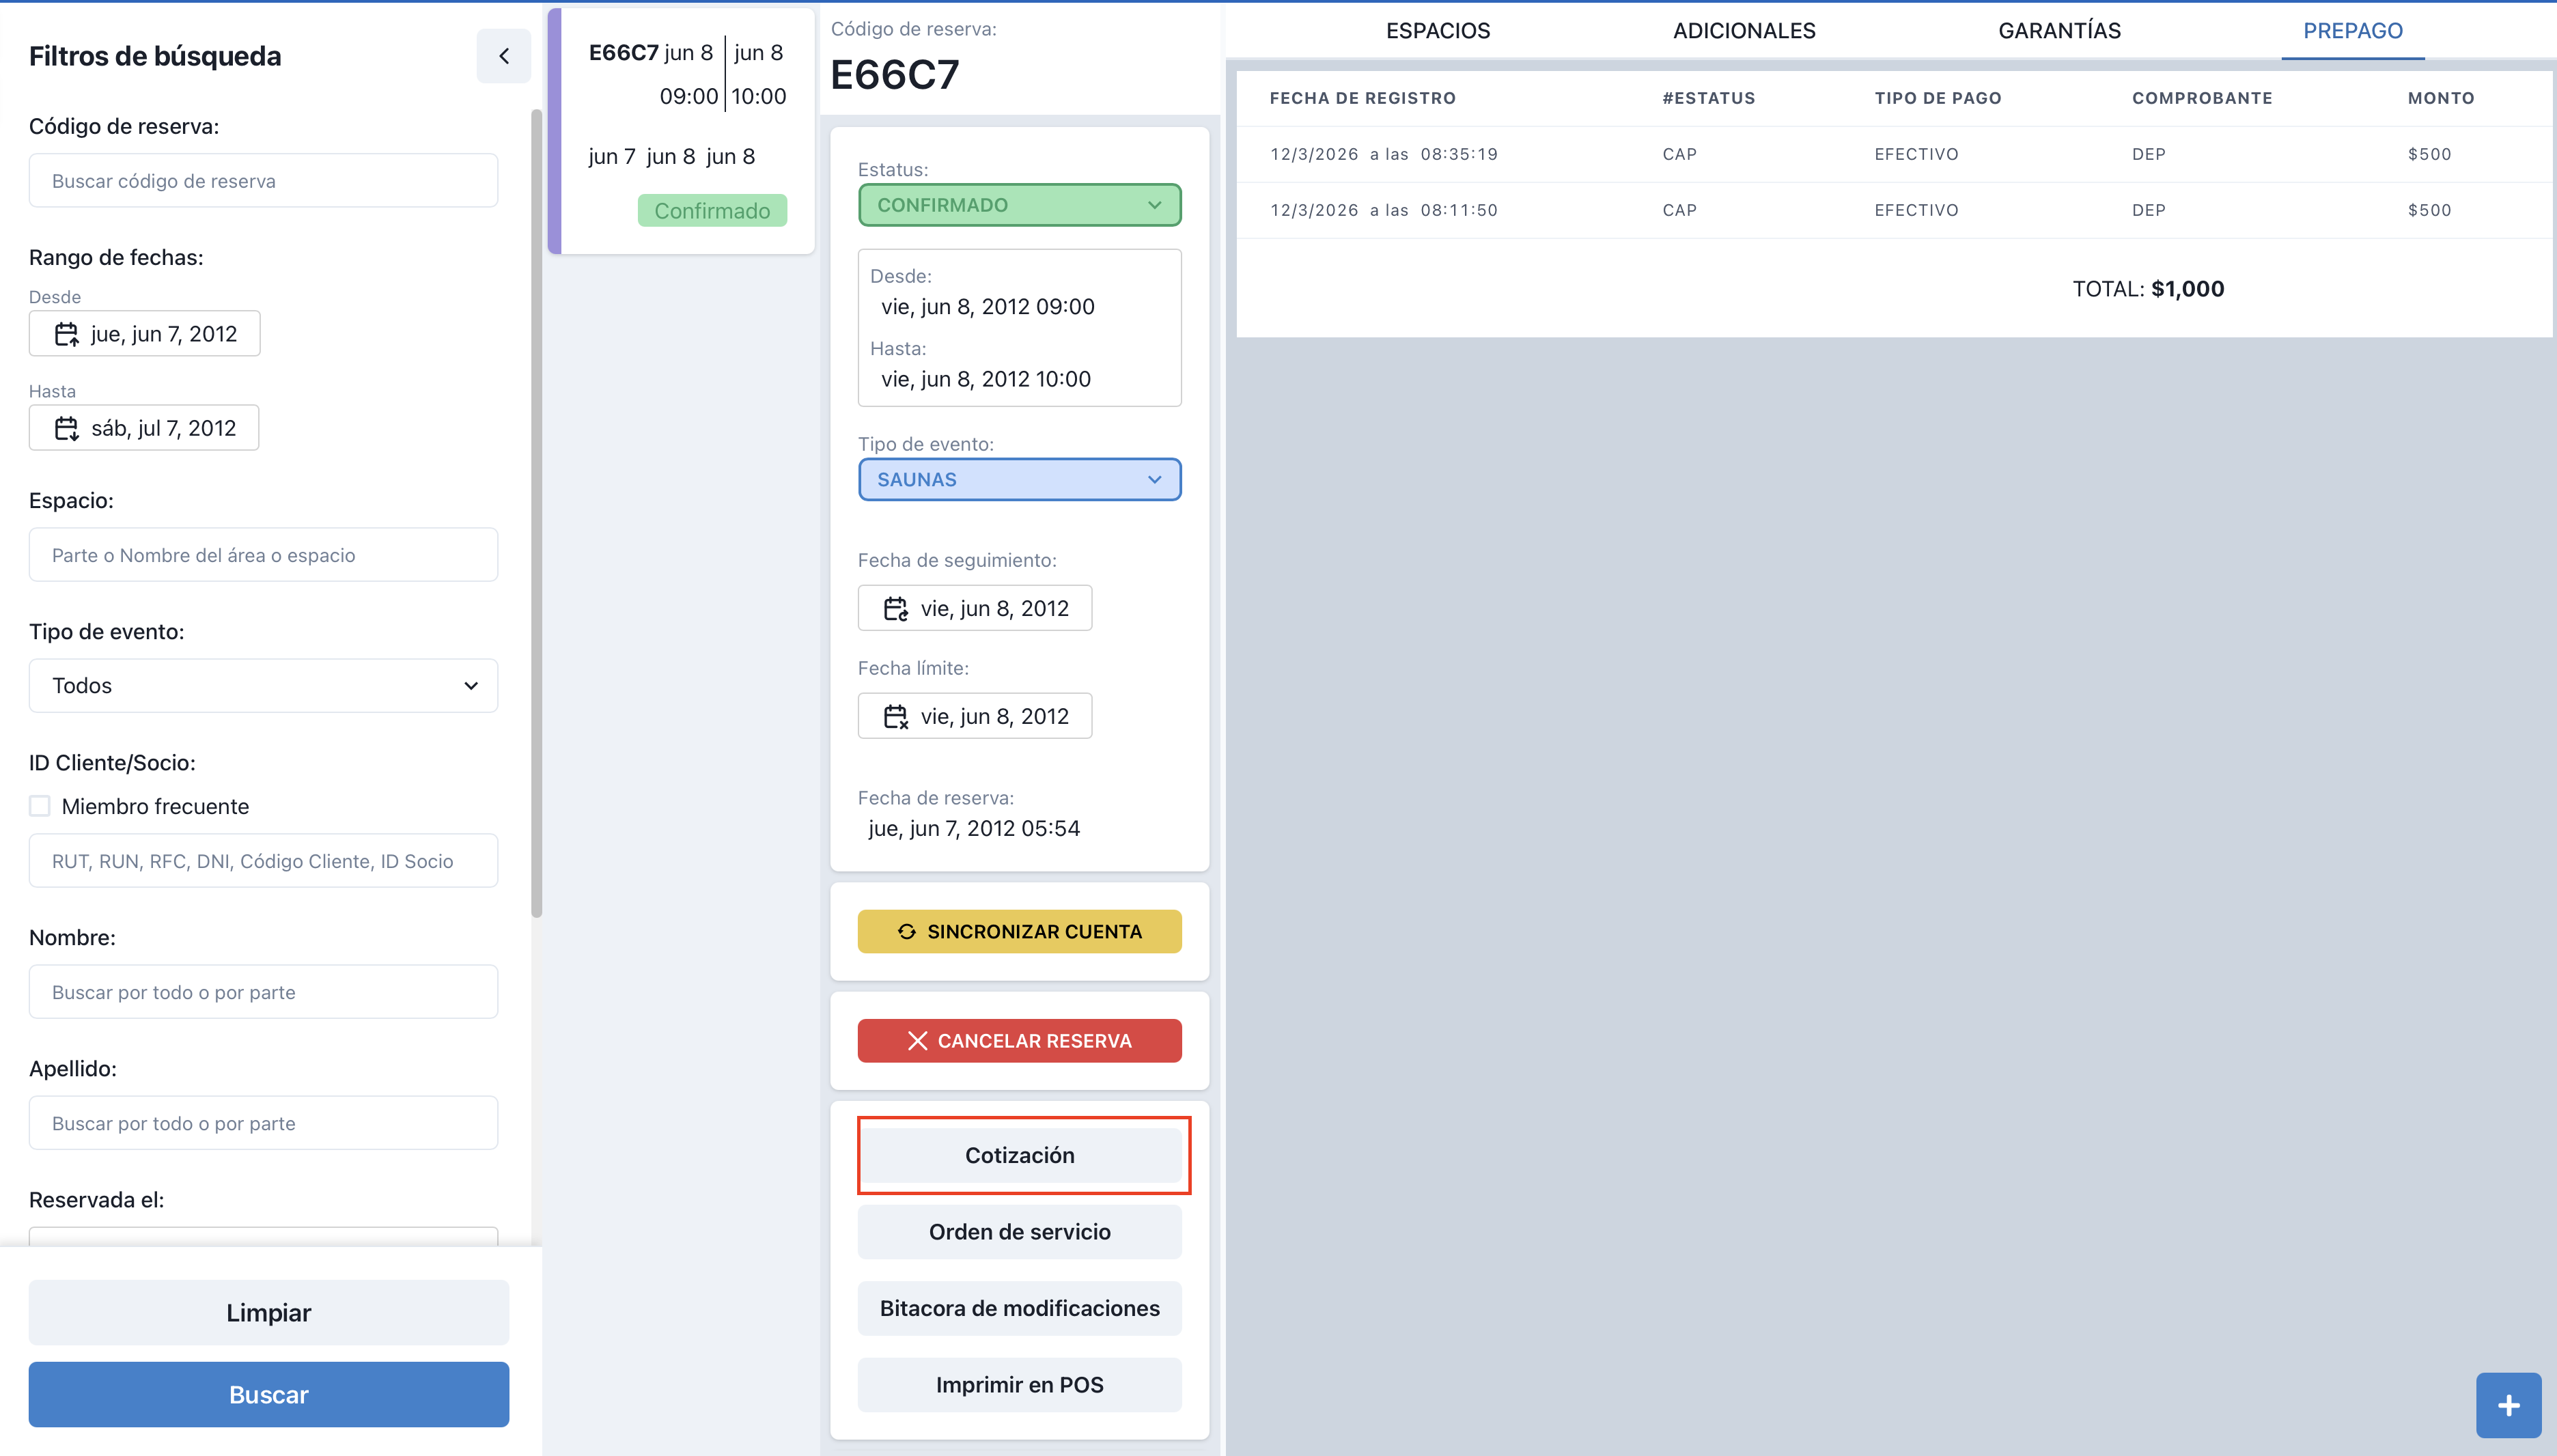Switch to the ESPACIOS tab
Image resolution: width=2557 pixels, height=1456 pixels.
tap(1437, 31)
